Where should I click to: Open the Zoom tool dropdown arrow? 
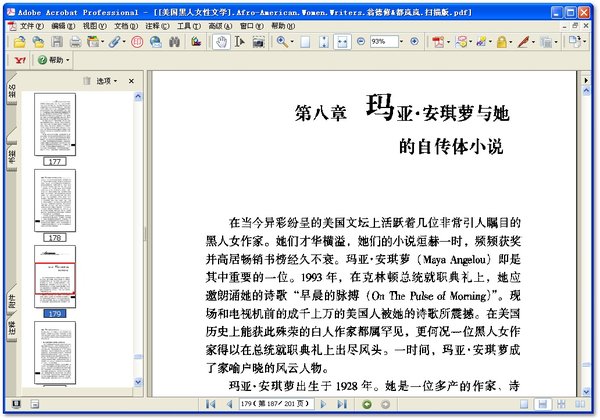click(x=292, y=41)
